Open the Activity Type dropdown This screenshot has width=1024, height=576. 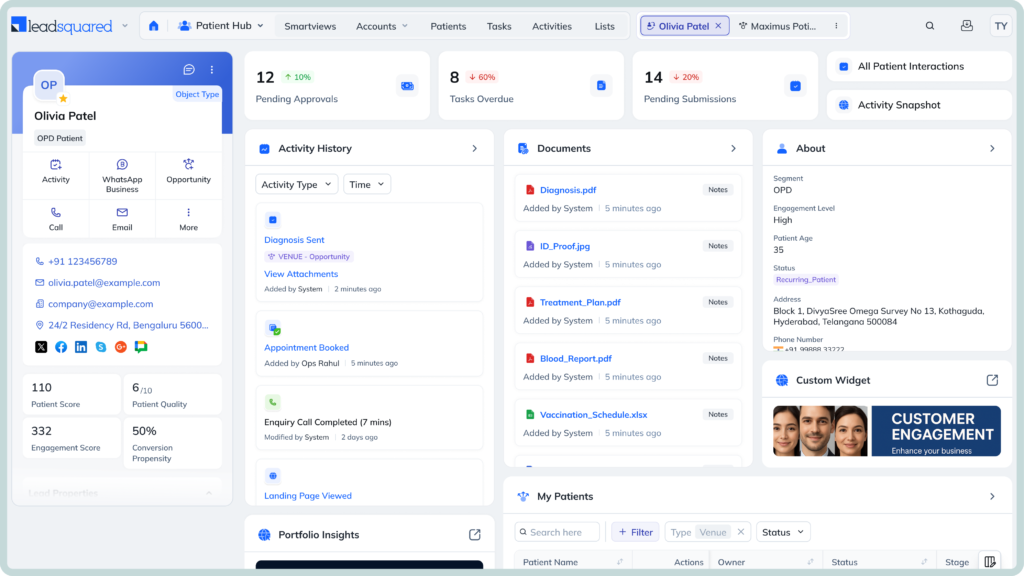pyautogui.click(x=296, y=184)
